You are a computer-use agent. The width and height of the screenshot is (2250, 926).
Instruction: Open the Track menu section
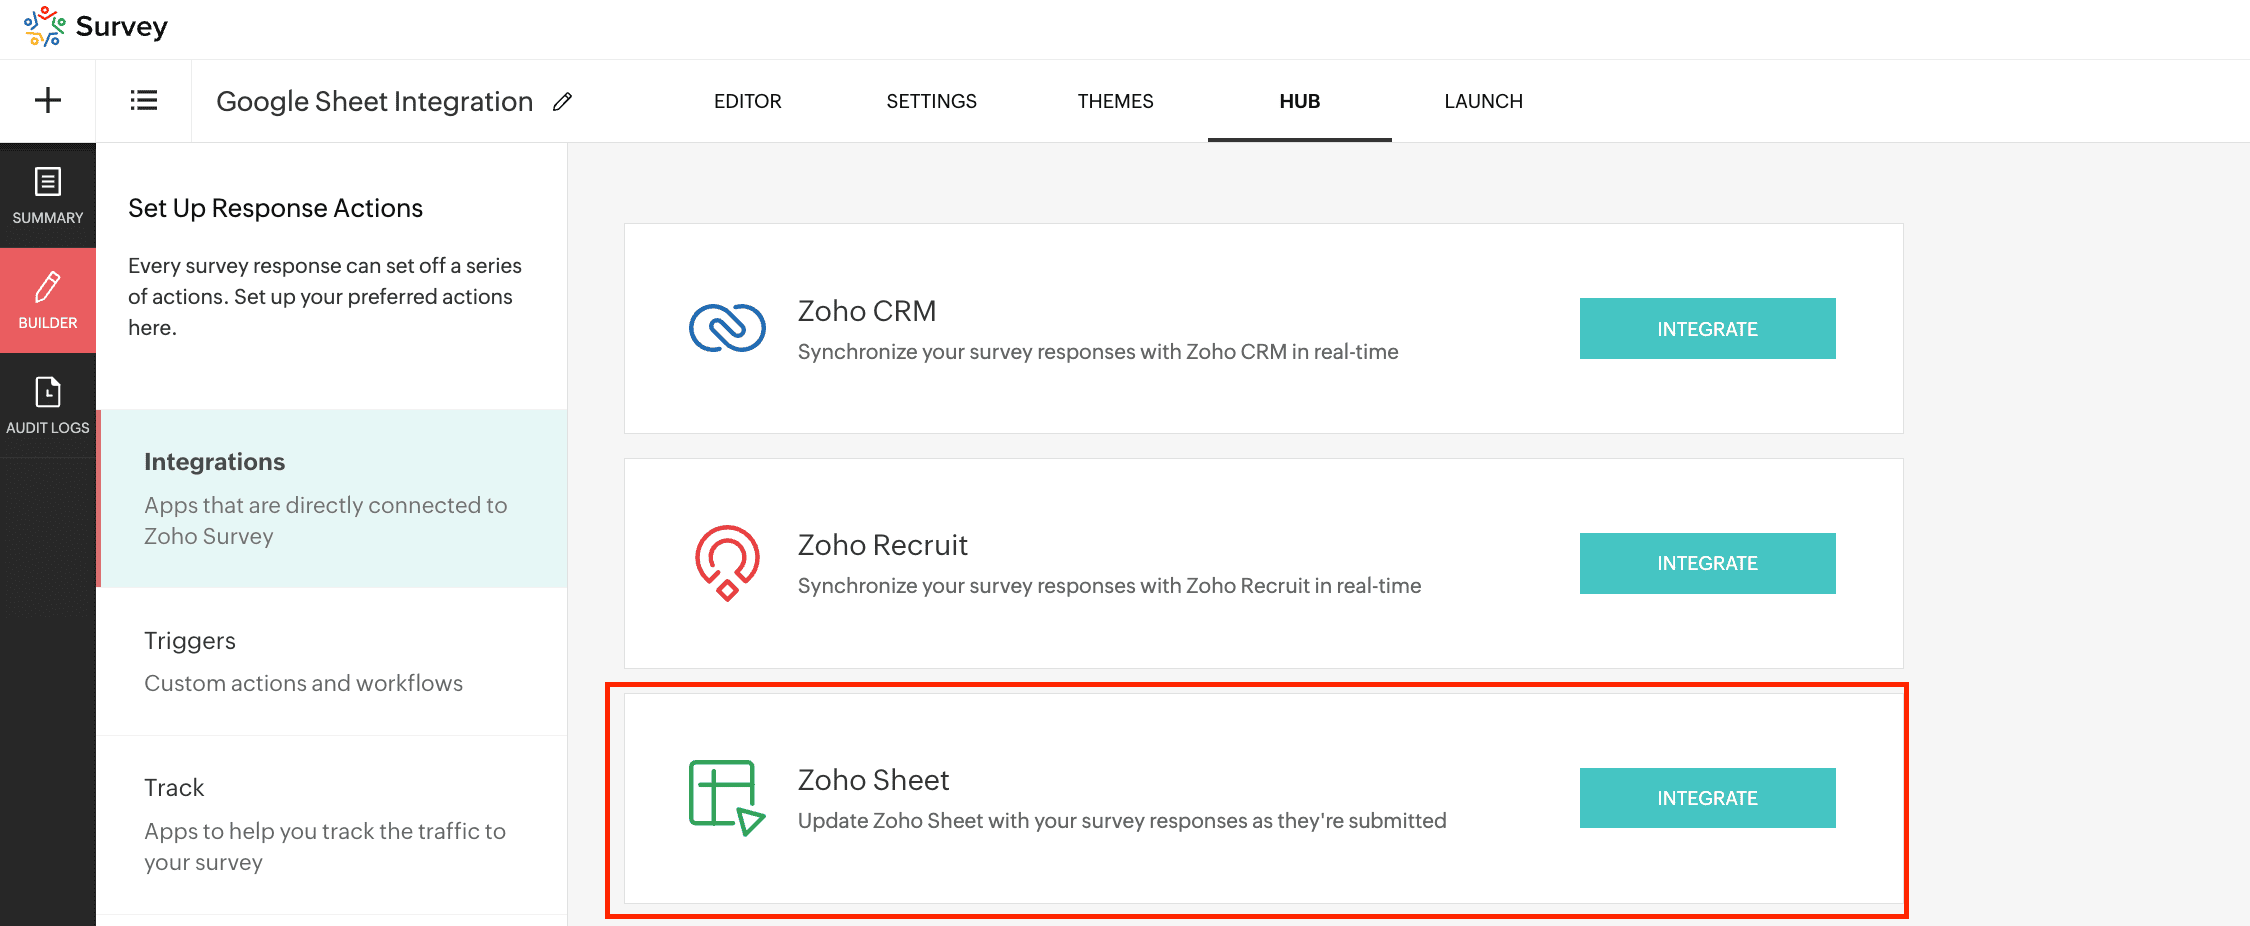[332, 824]
